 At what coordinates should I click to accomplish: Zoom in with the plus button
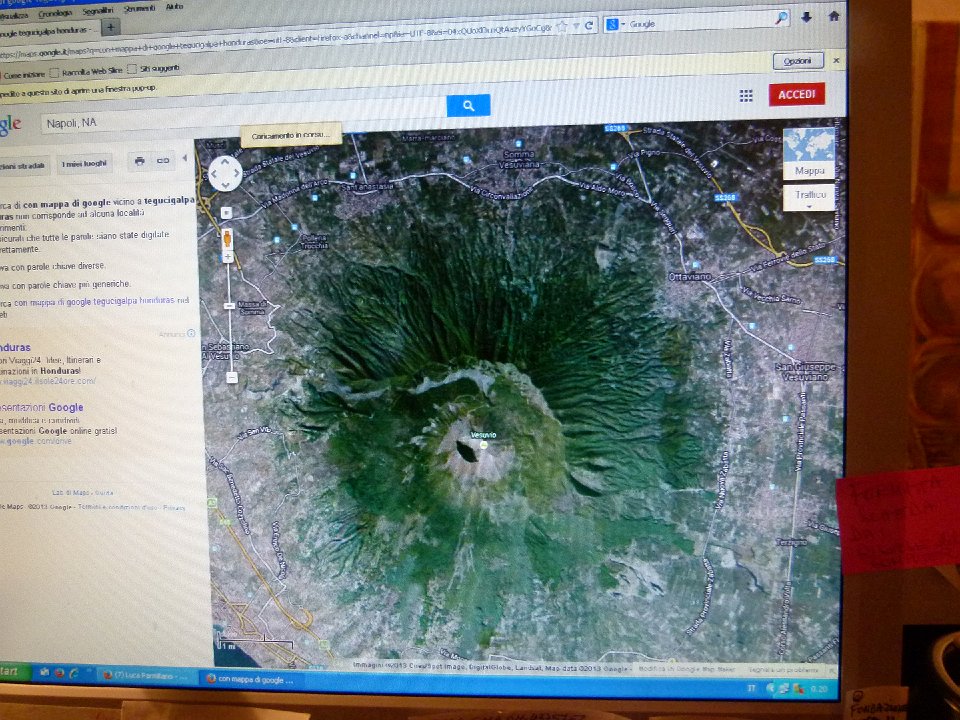coord(228,257)
